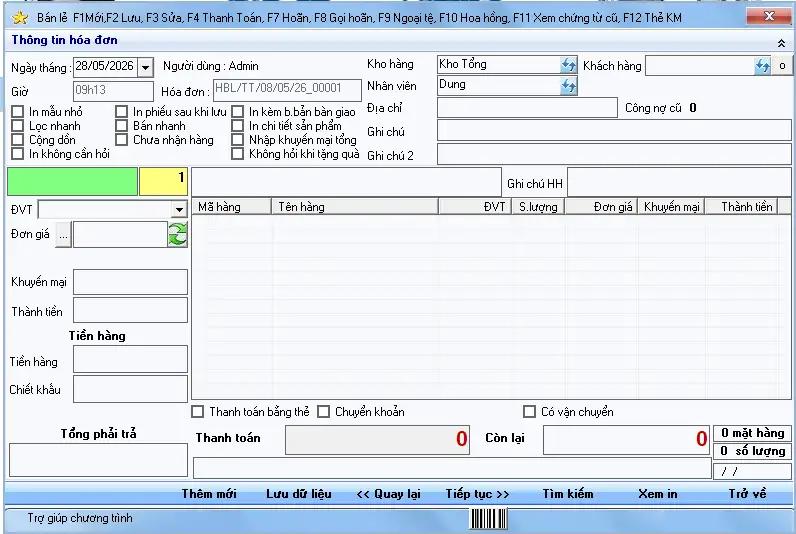Enable In phiếu sau khi lưu
This screenshot has height=534, width=796.
[x=121, y=112]
